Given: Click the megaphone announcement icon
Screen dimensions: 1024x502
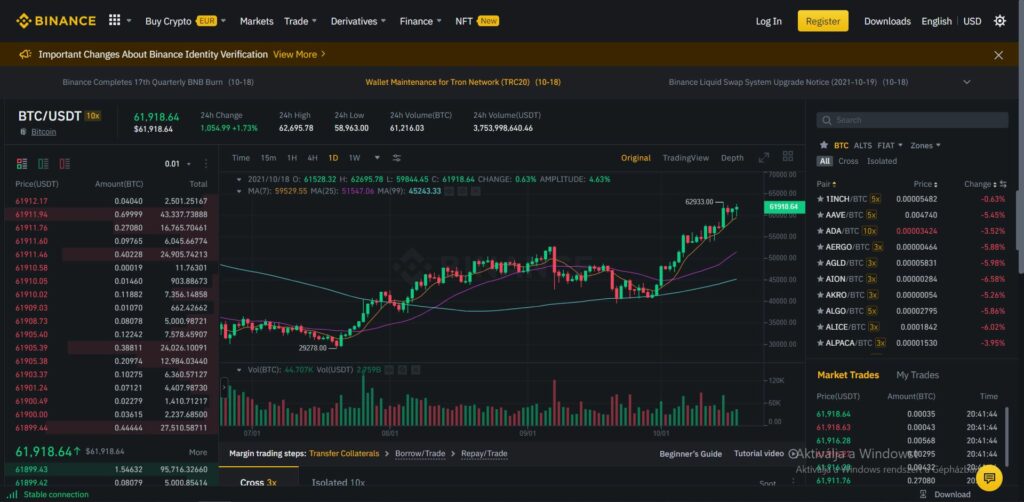Looking at the screenshot, I should pyautogui.click(x=25, y=54).
